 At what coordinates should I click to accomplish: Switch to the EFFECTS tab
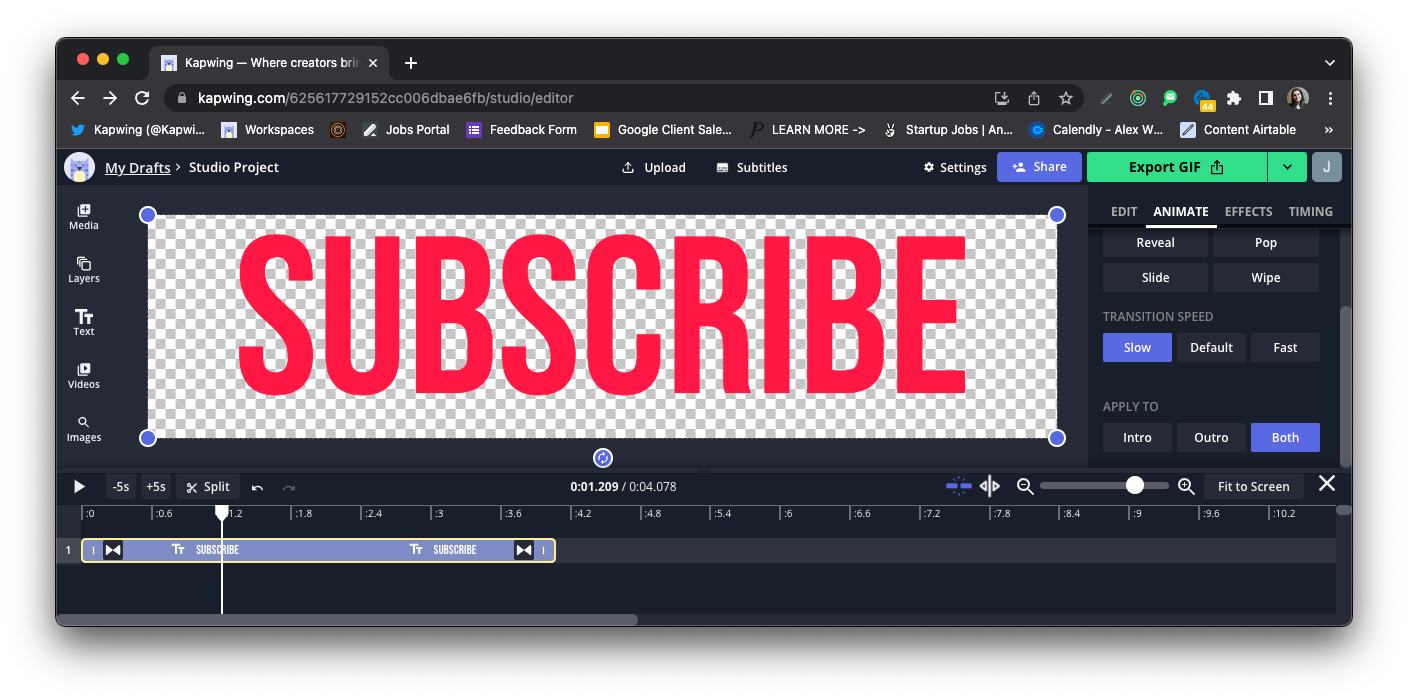tap(1249, 211)
